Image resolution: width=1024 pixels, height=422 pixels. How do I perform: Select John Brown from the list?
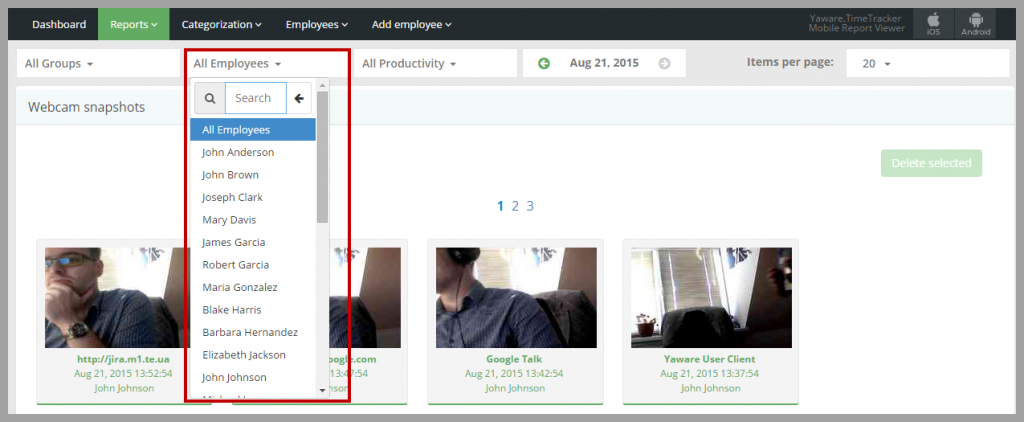click(253, 174)
